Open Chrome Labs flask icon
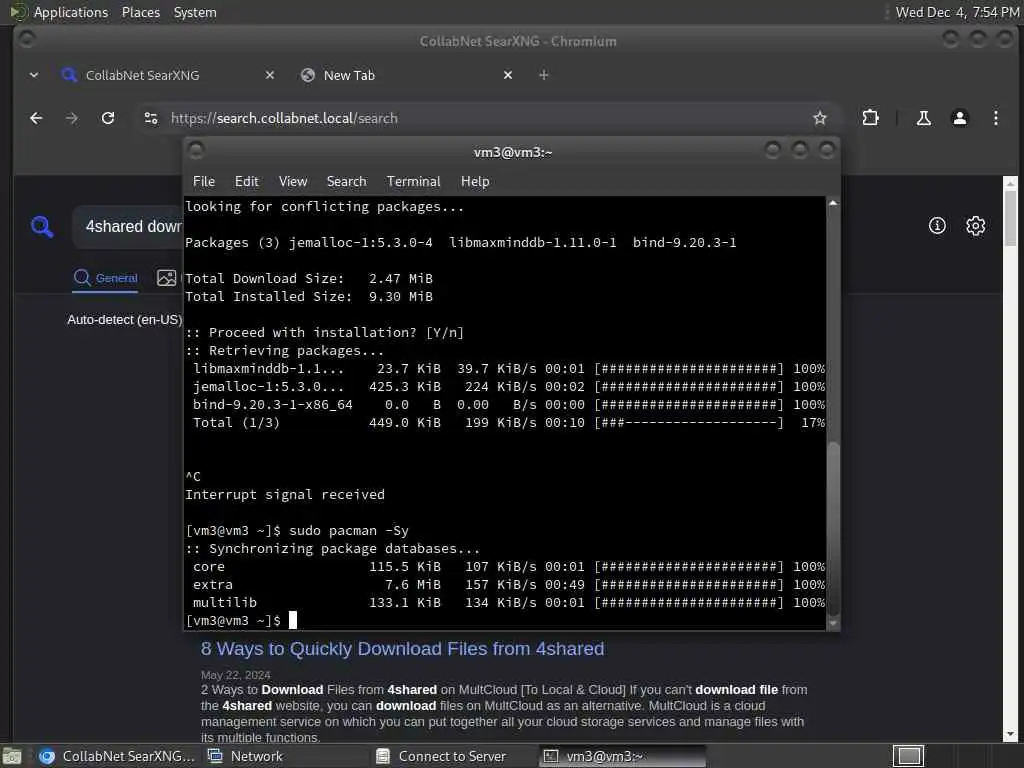This screenshot has height=768, width=1024. (x=923, y=118)
